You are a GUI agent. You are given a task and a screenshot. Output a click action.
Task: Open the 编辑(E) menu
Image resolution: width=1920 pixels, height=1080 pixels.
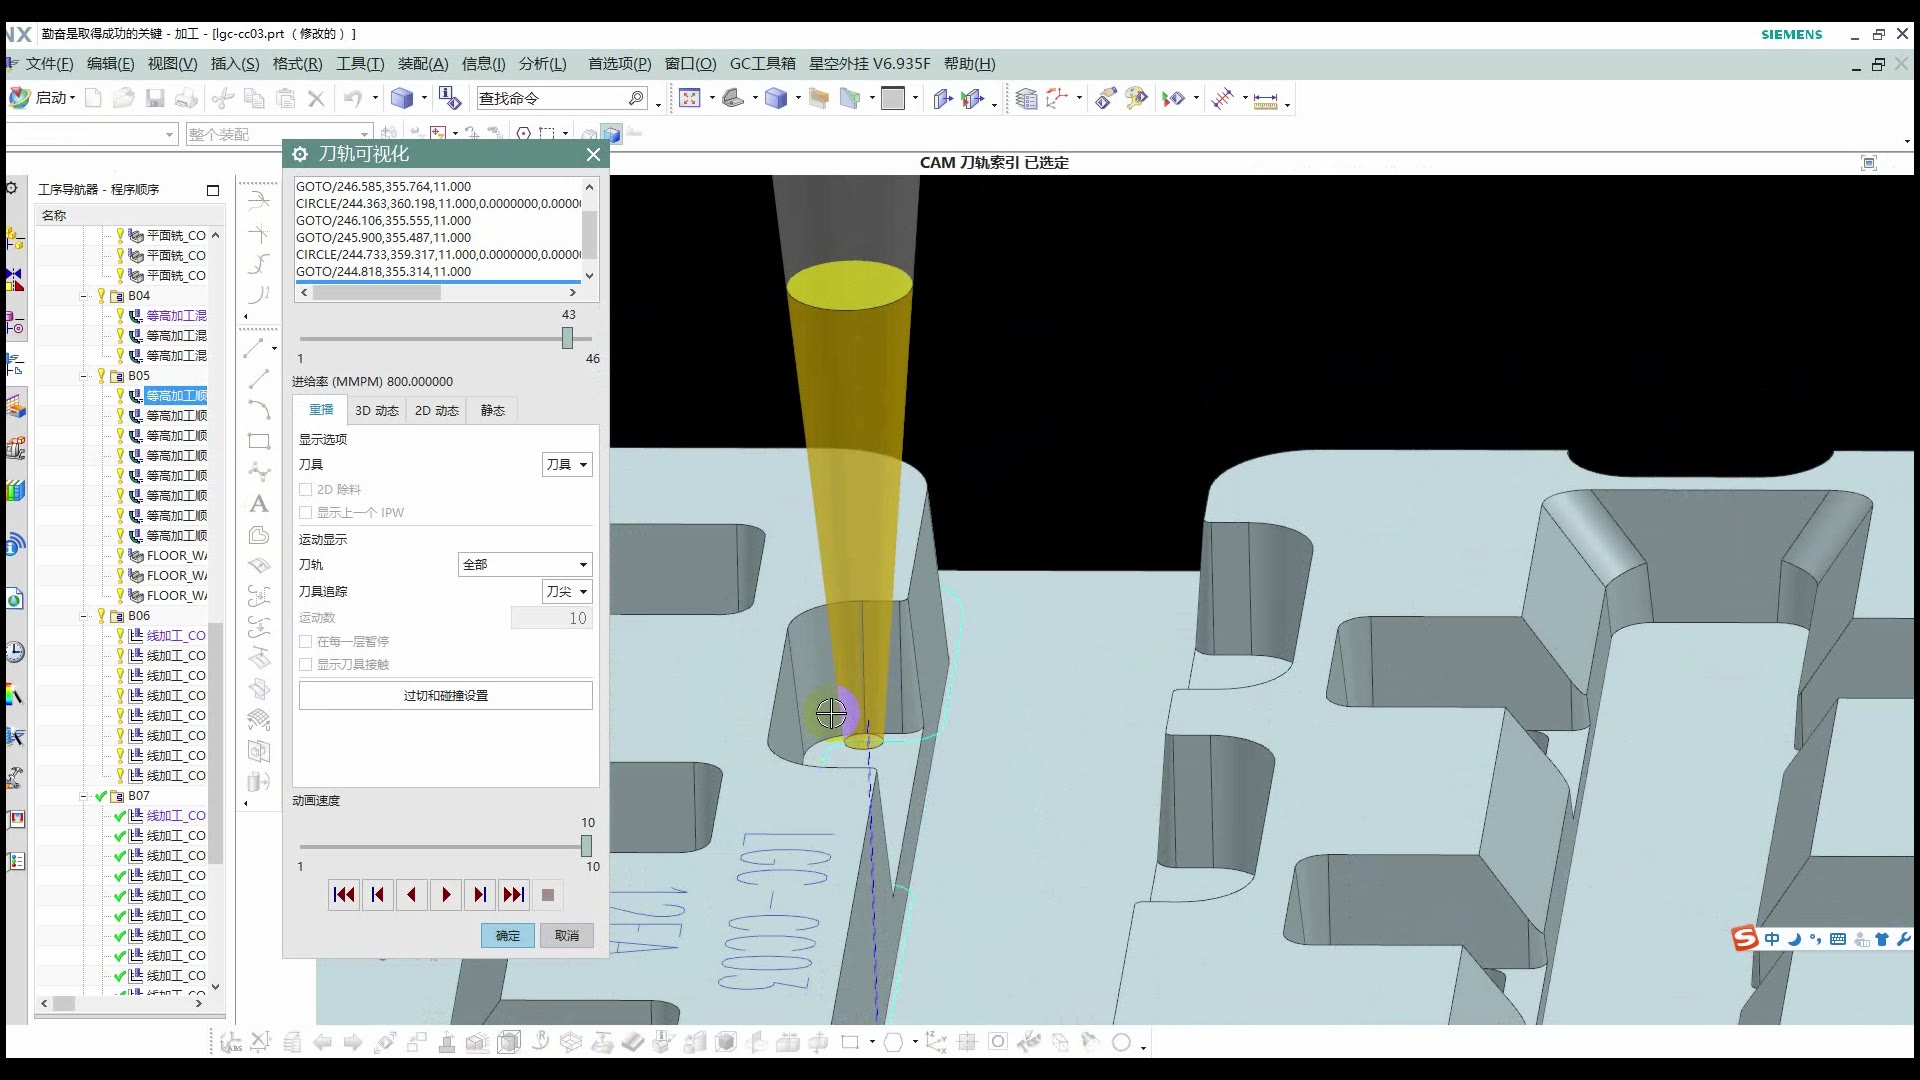[x=110, y=64]
